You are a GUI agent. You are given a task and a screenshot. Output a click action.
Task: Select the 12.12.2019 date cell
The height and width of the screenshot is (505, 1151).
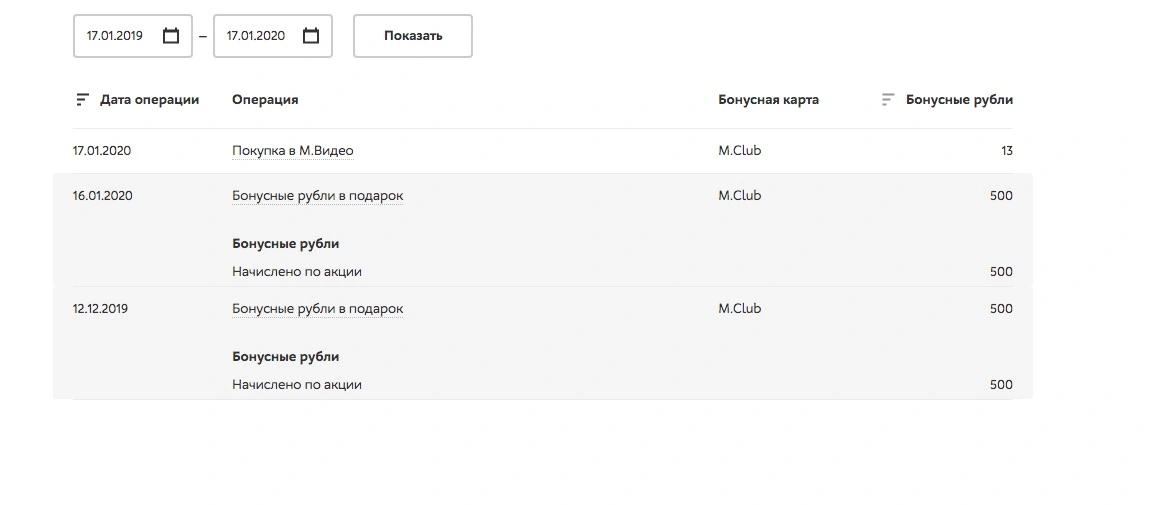coord(101,309)
